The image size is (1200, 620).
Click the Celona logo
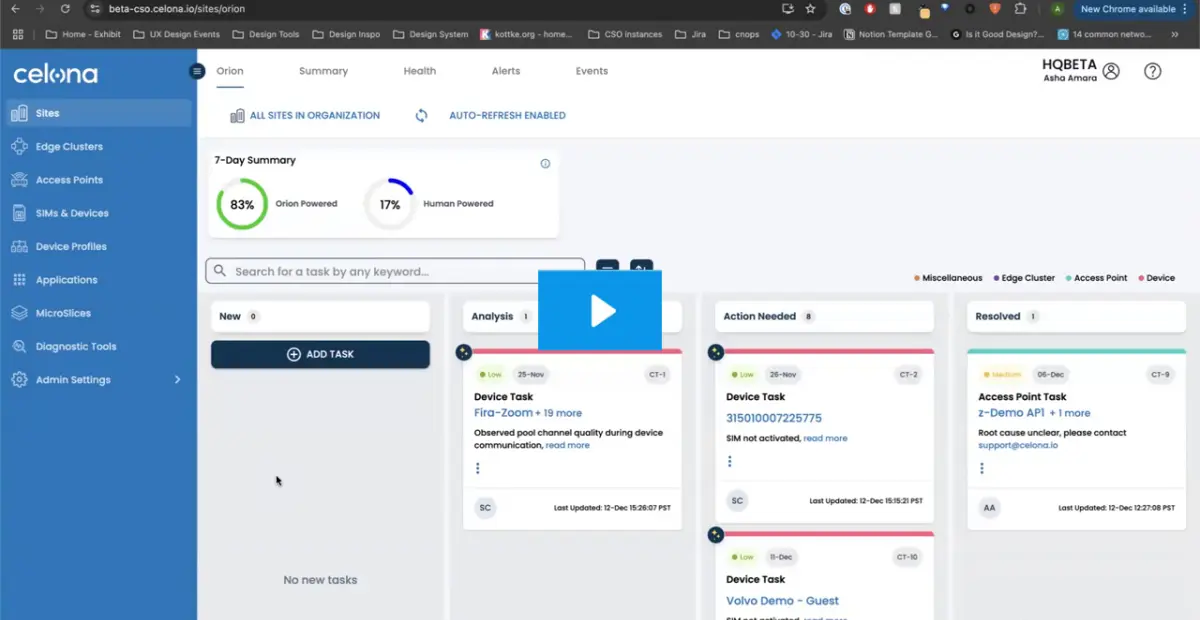coord(55,74)
